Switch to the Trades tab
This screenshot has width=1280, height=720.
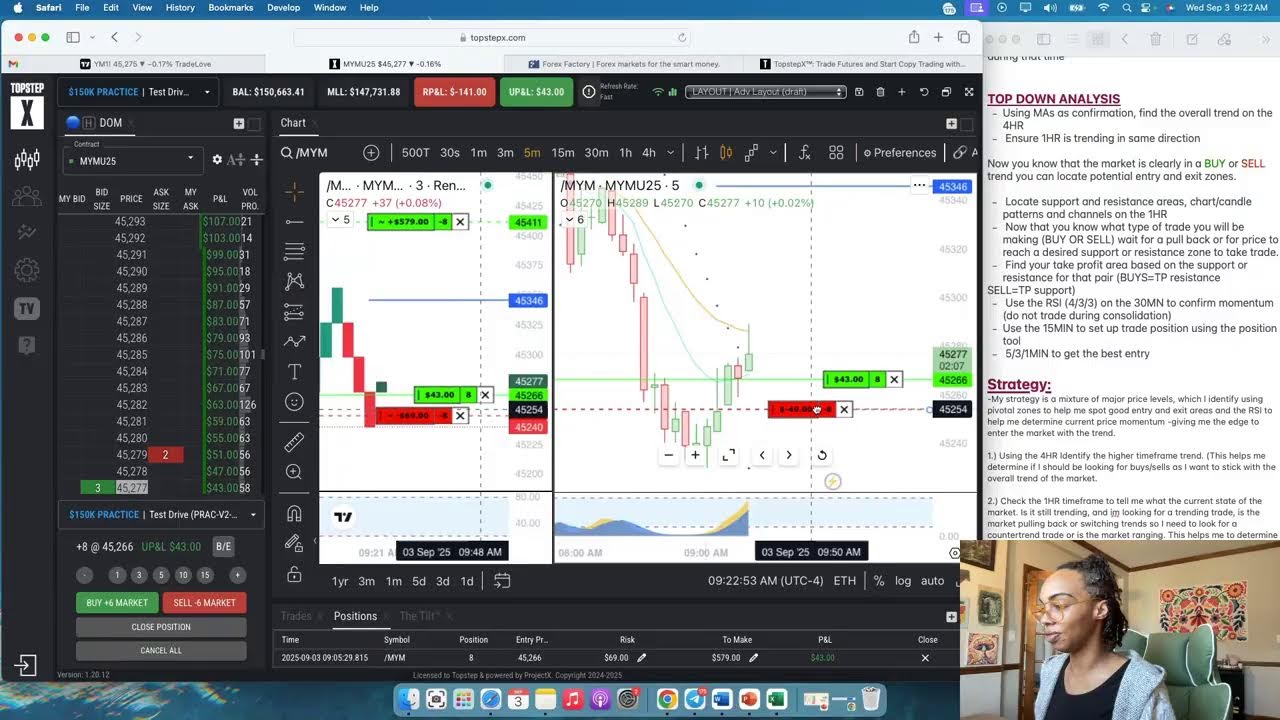point(296,616)
